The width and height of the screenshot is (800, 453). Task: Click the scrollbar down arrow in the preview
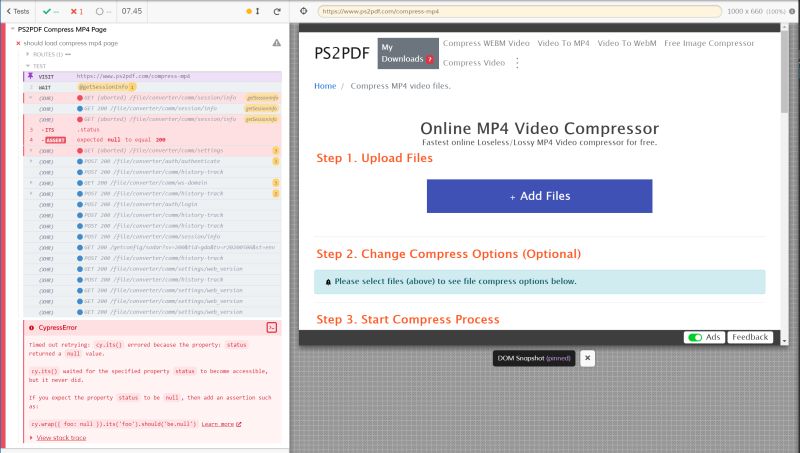tap(784, 341)
